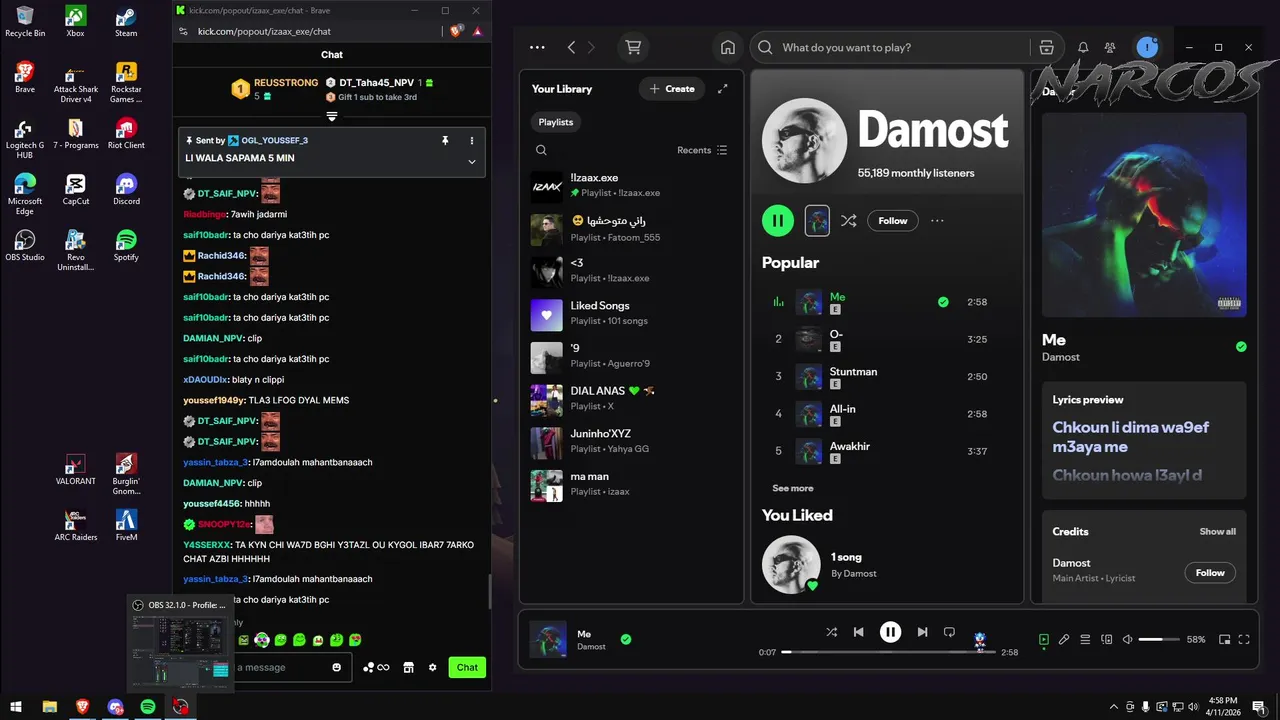The height and width of the screenshot is (720, 1280).
Task: Toggle Now Playing view
Action: [1043, 639]
